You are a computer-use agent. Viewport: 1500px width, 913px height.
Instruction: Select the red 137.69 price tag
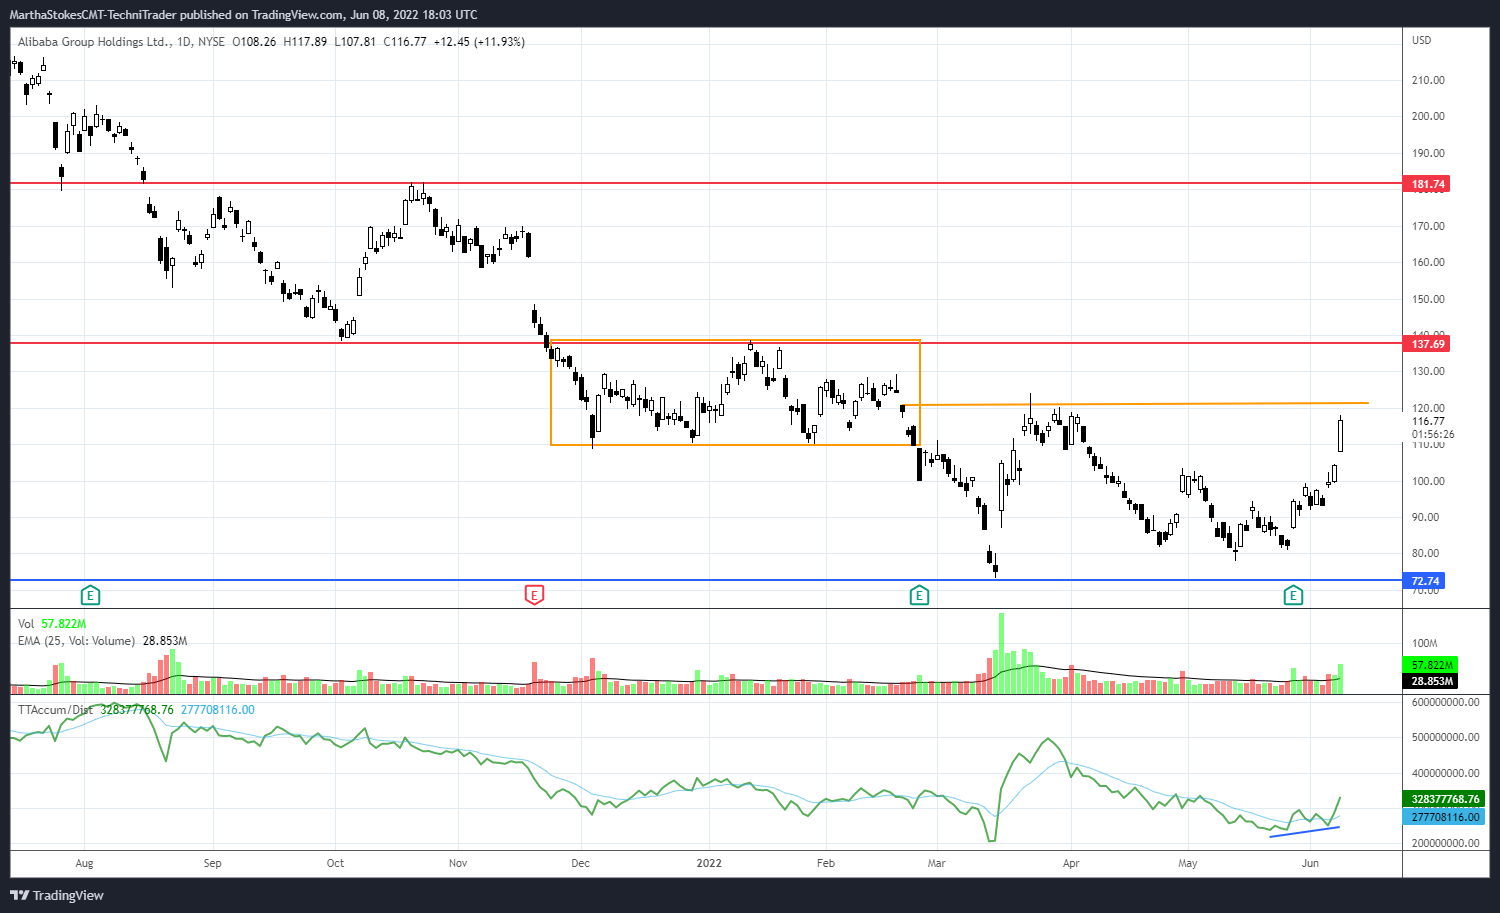pos(1428,344)
